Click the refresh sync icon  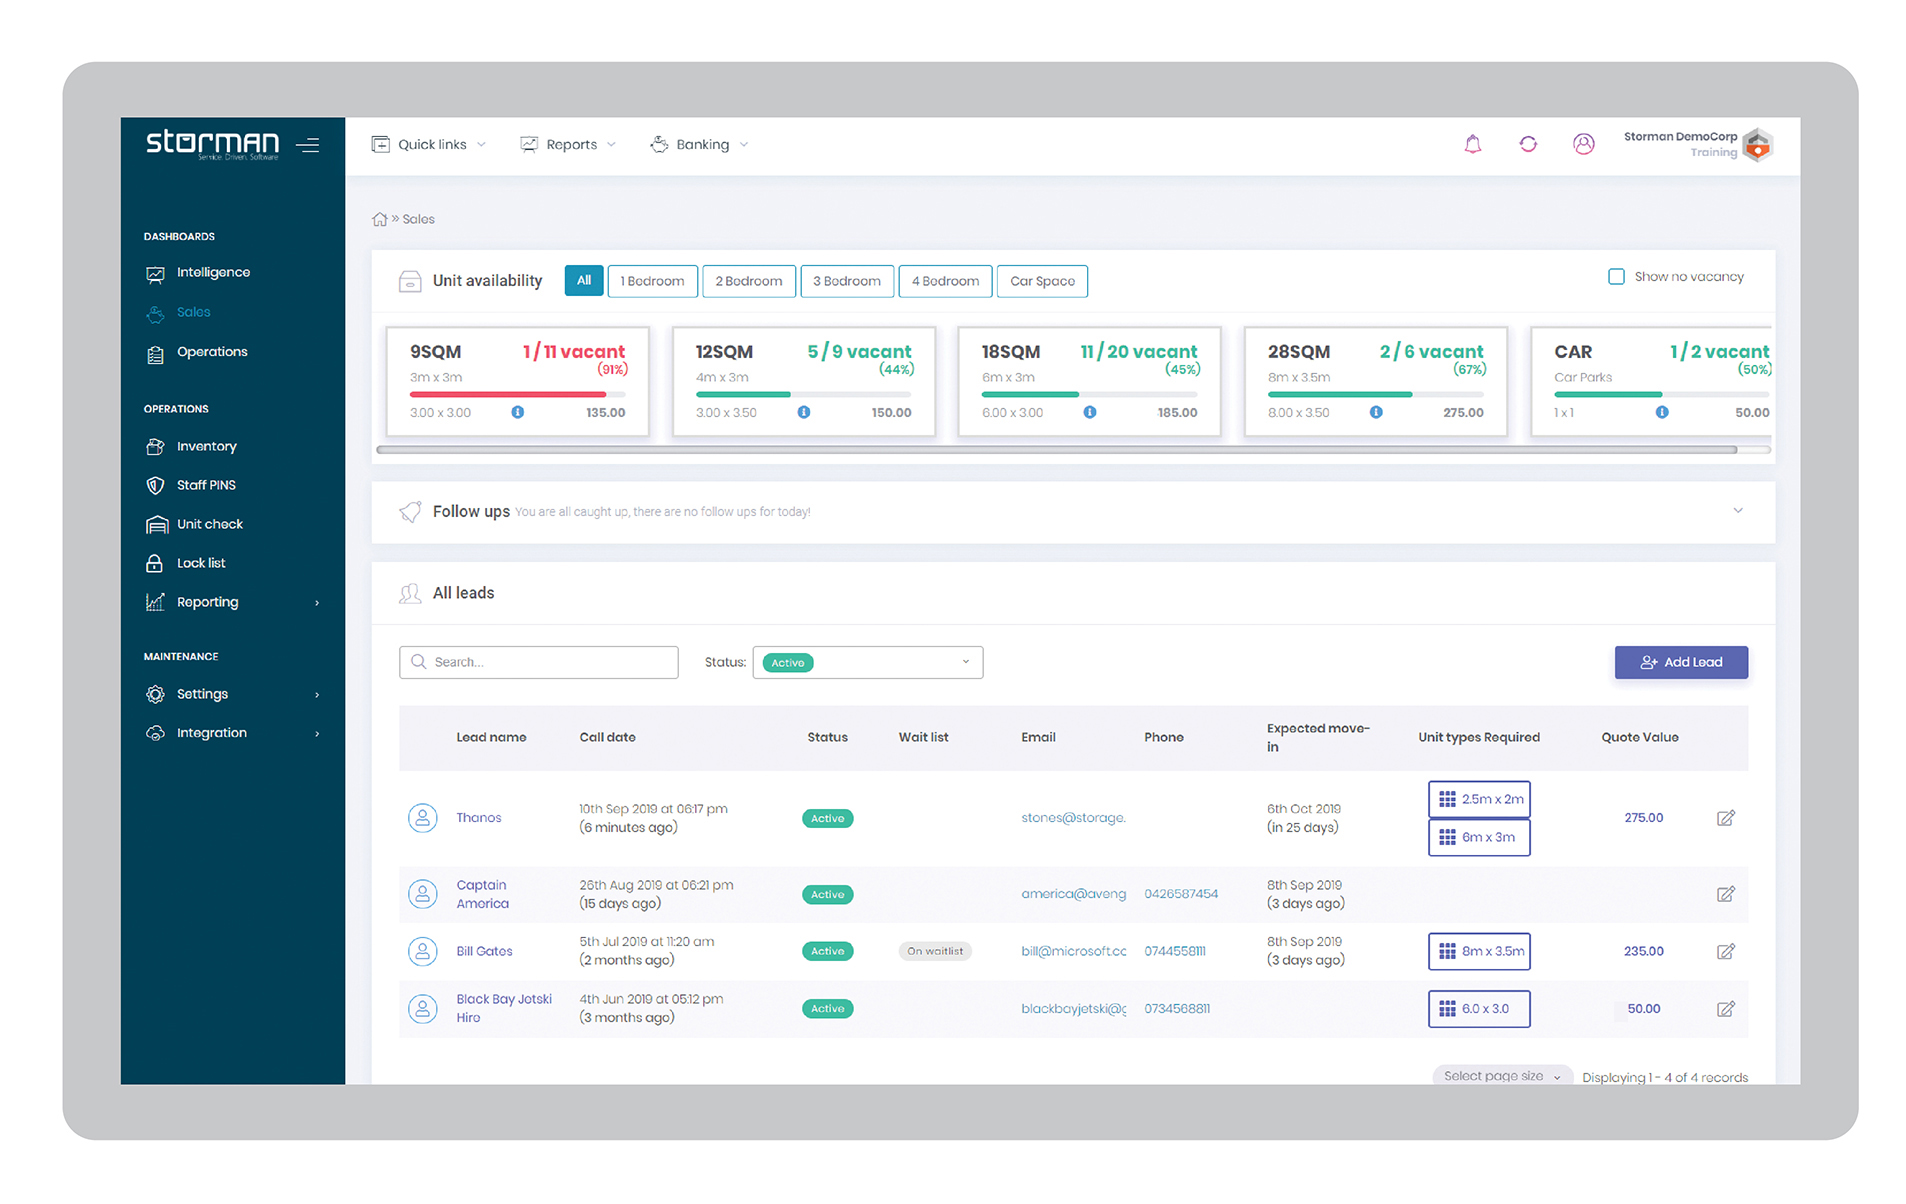click(x=1527, y=144)
